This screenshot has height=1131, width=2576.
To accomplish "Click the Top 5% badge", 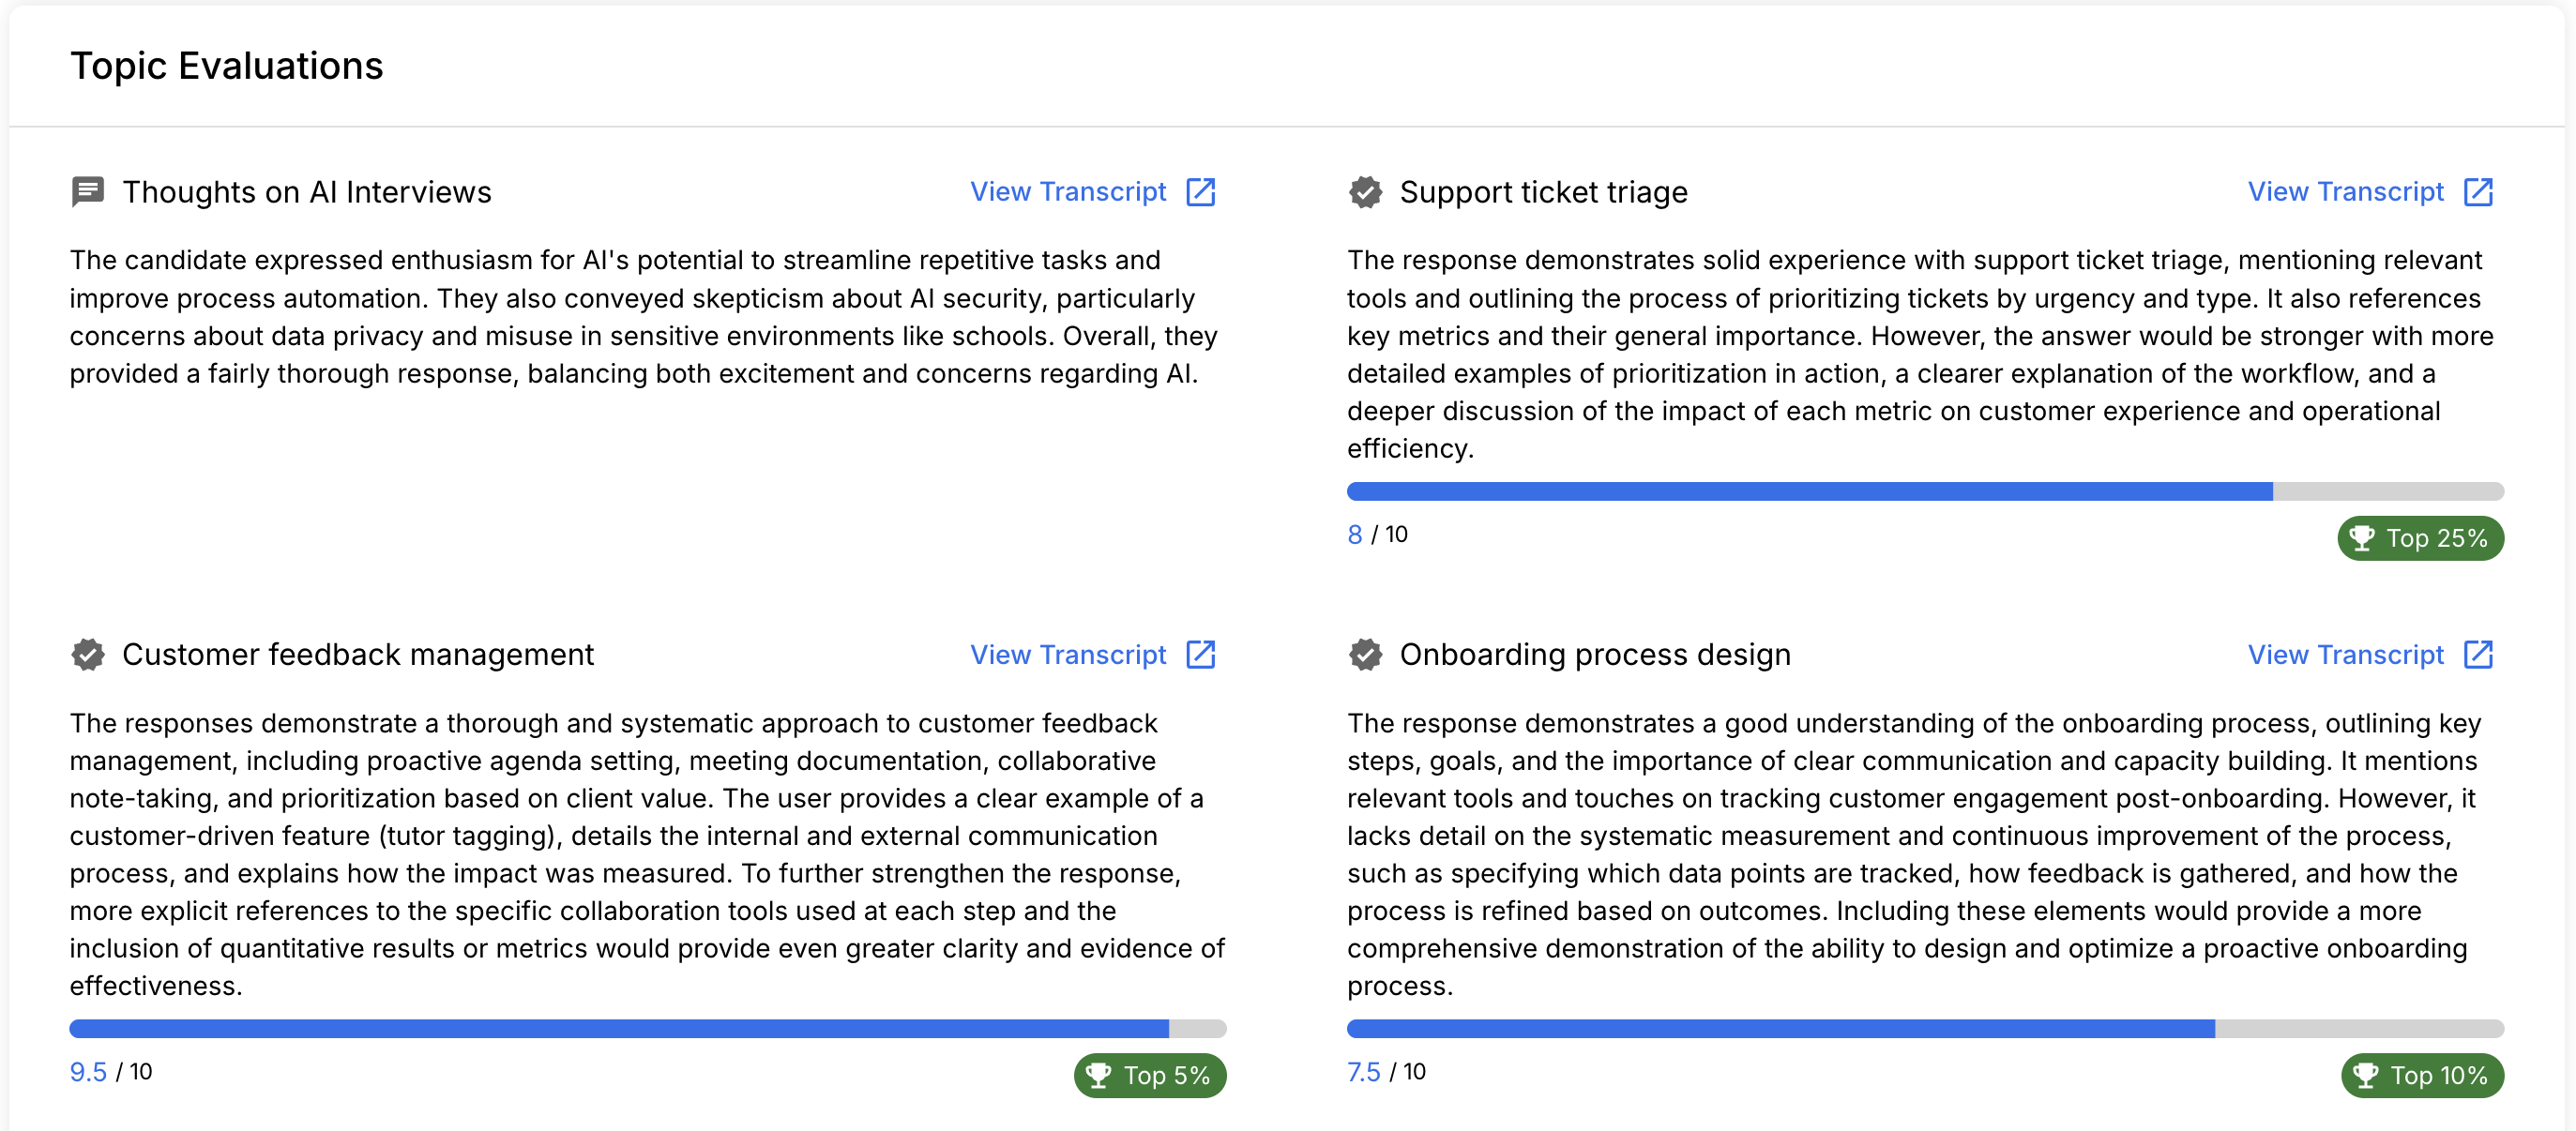I will (1149, 1075).
